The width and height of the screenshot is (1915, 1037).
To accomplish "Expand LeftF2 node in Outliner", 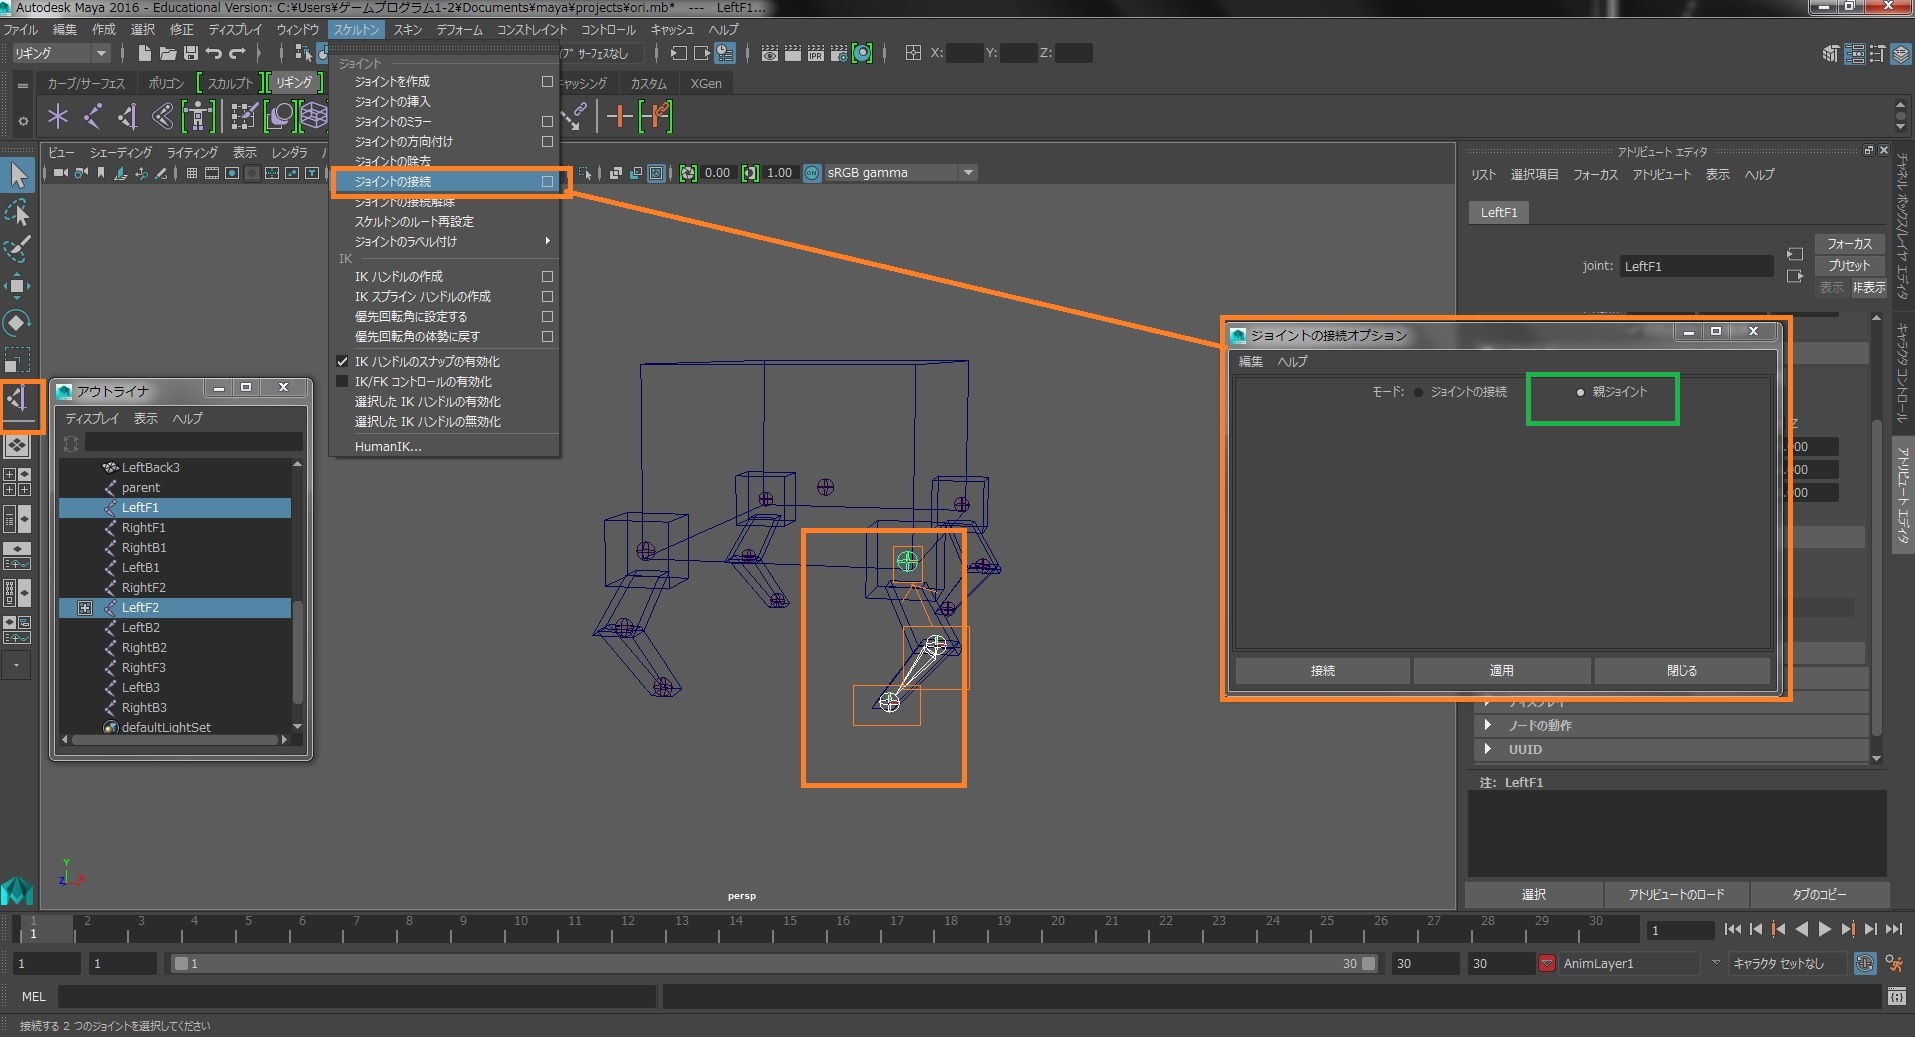I will [x=85, y=608].
